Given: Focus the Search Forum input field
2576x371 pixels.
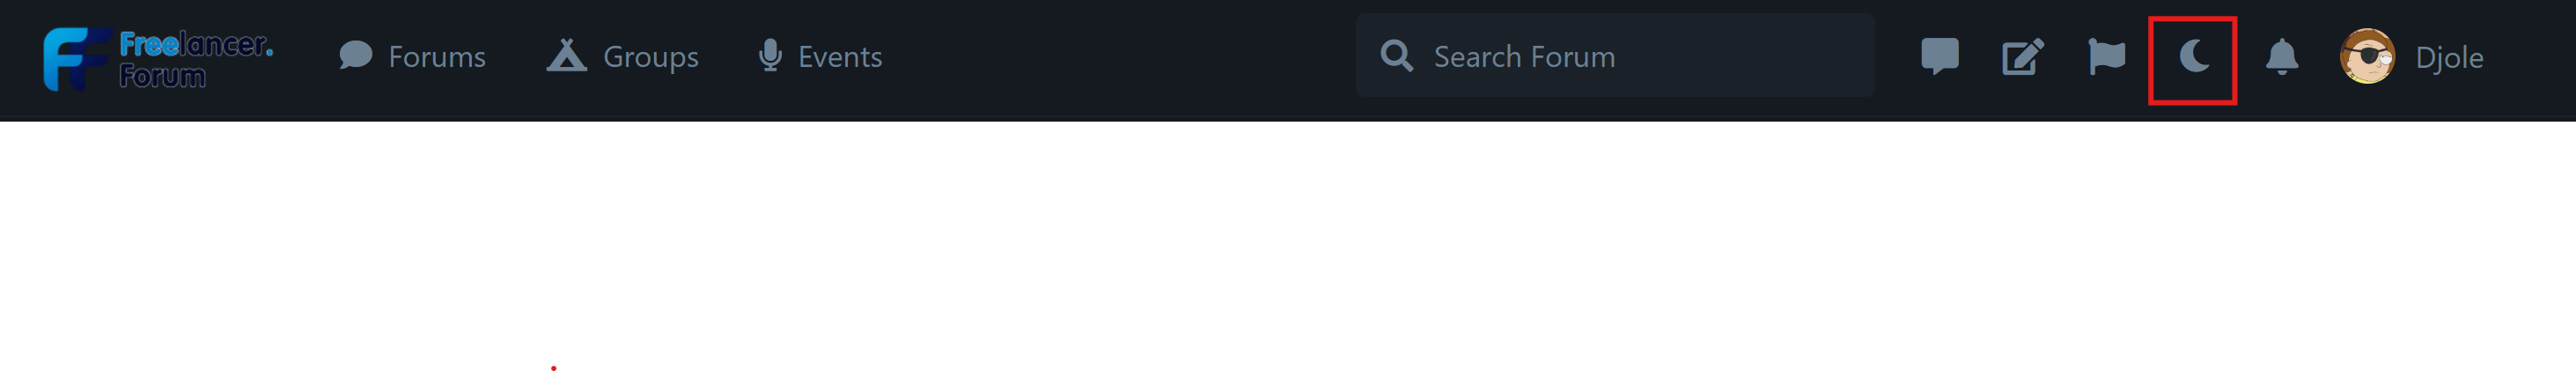Looking at the screenshot, I should [1615, 56].
